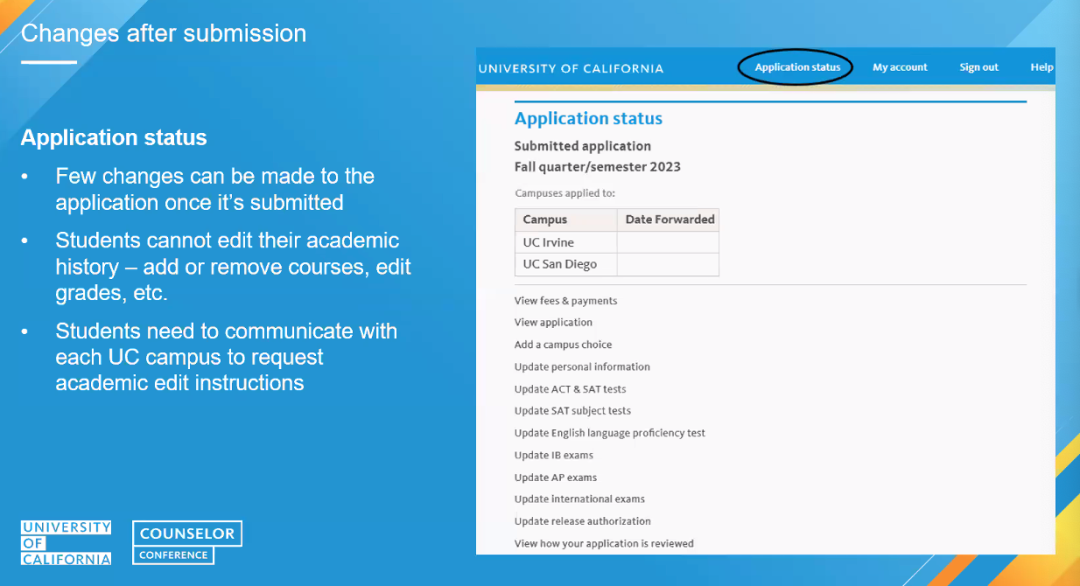
Task: Open My account in top navigation
Action: point(900,67)
